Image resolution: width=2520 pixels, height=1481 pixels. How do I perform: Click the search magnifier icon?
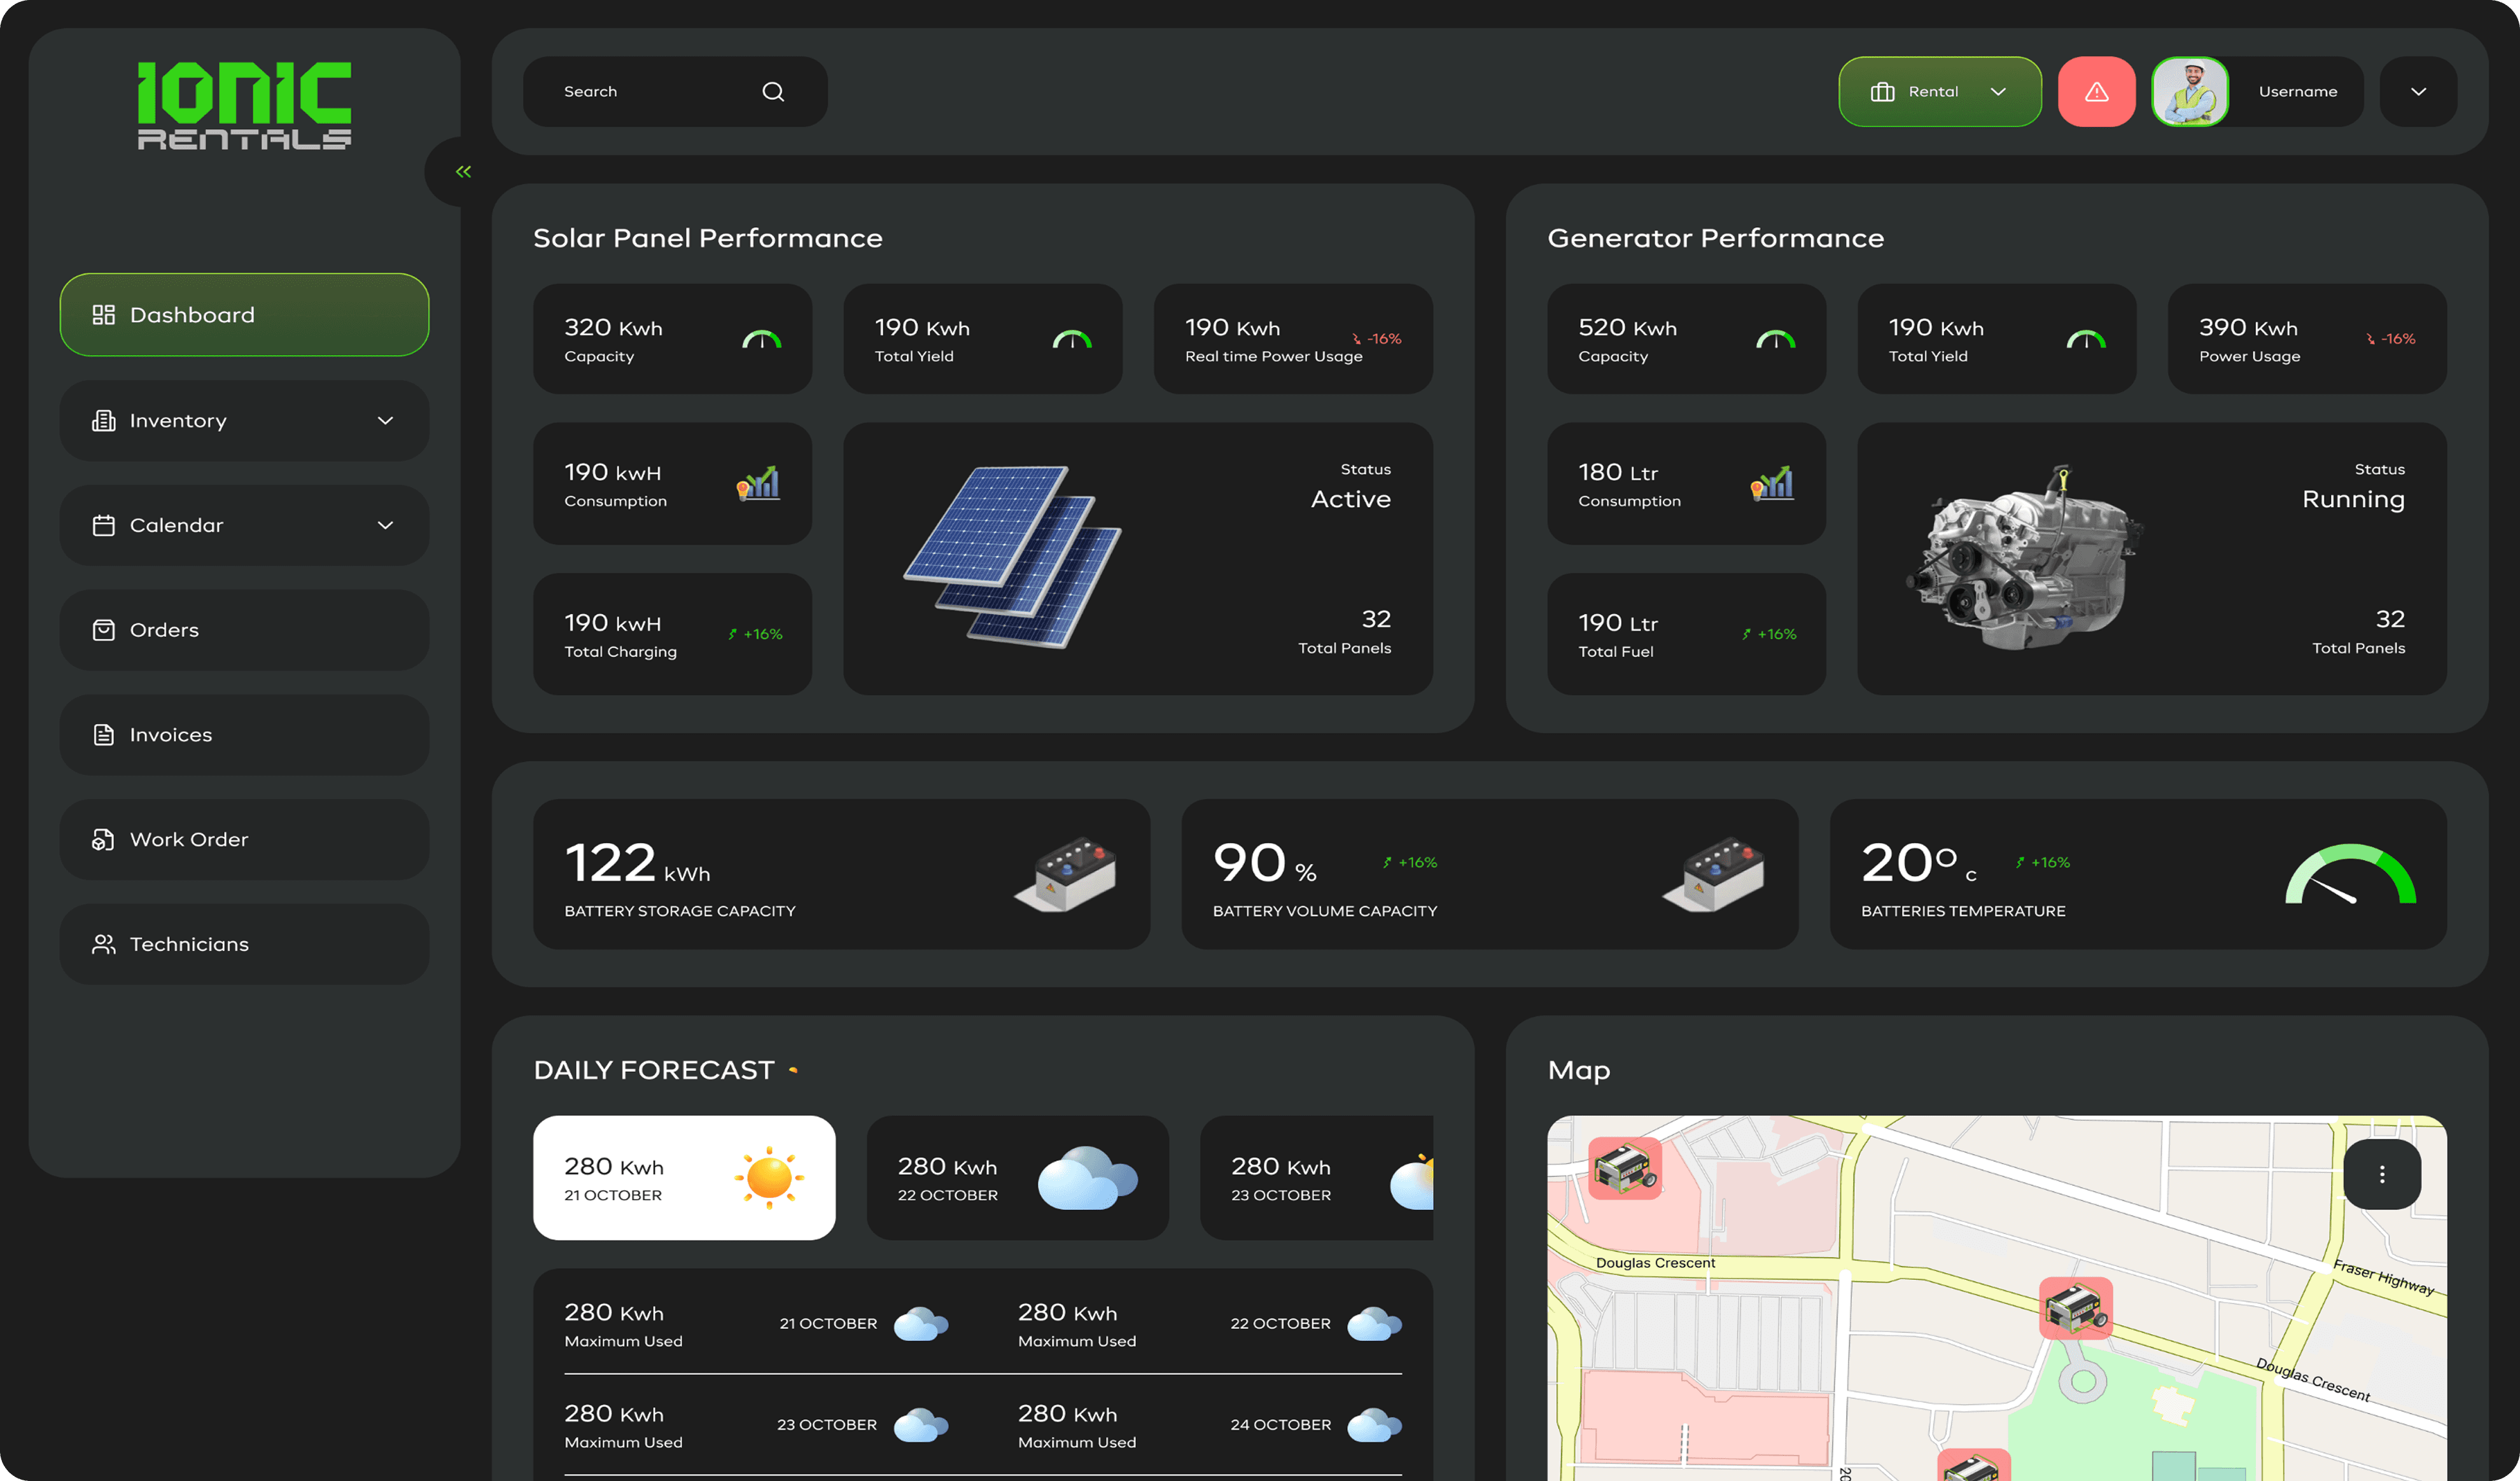point(773,92)
